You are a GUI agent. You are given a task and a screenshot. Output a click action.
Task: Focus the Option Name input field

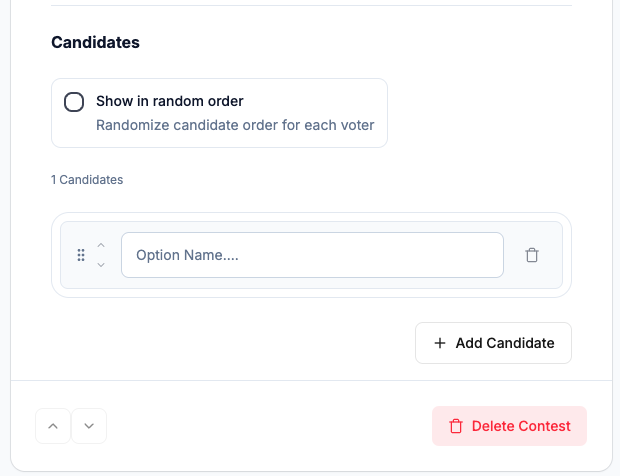[x=312, y=255]
